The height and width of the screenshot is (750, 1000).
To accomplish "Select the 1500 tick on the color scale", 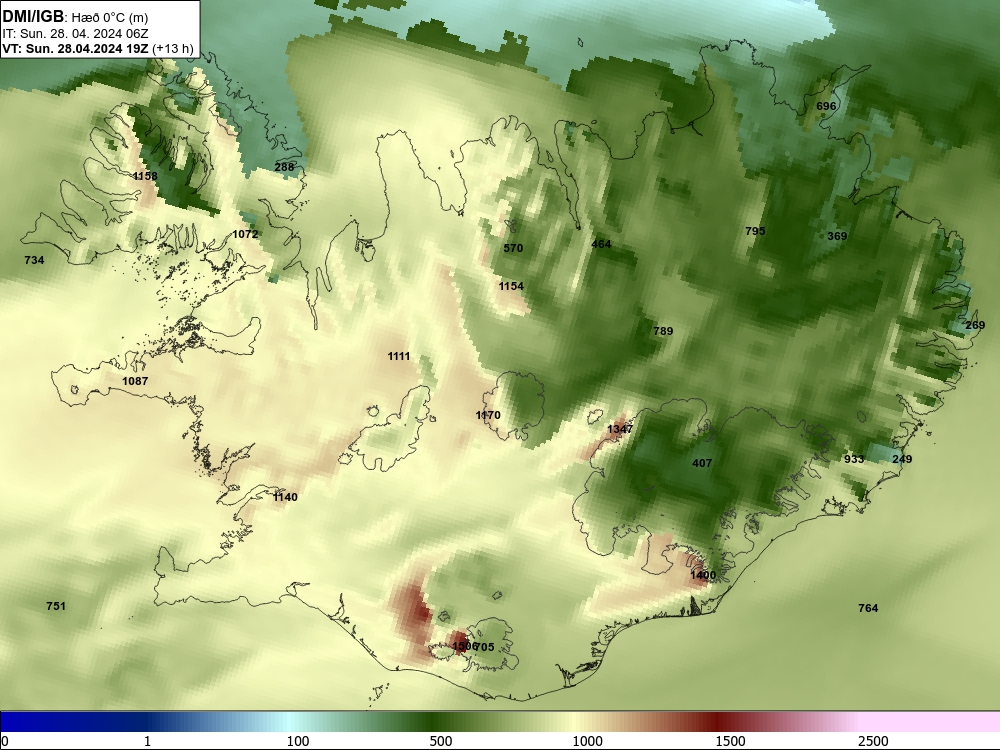I will pyautogui.click(x=730, y=741).
